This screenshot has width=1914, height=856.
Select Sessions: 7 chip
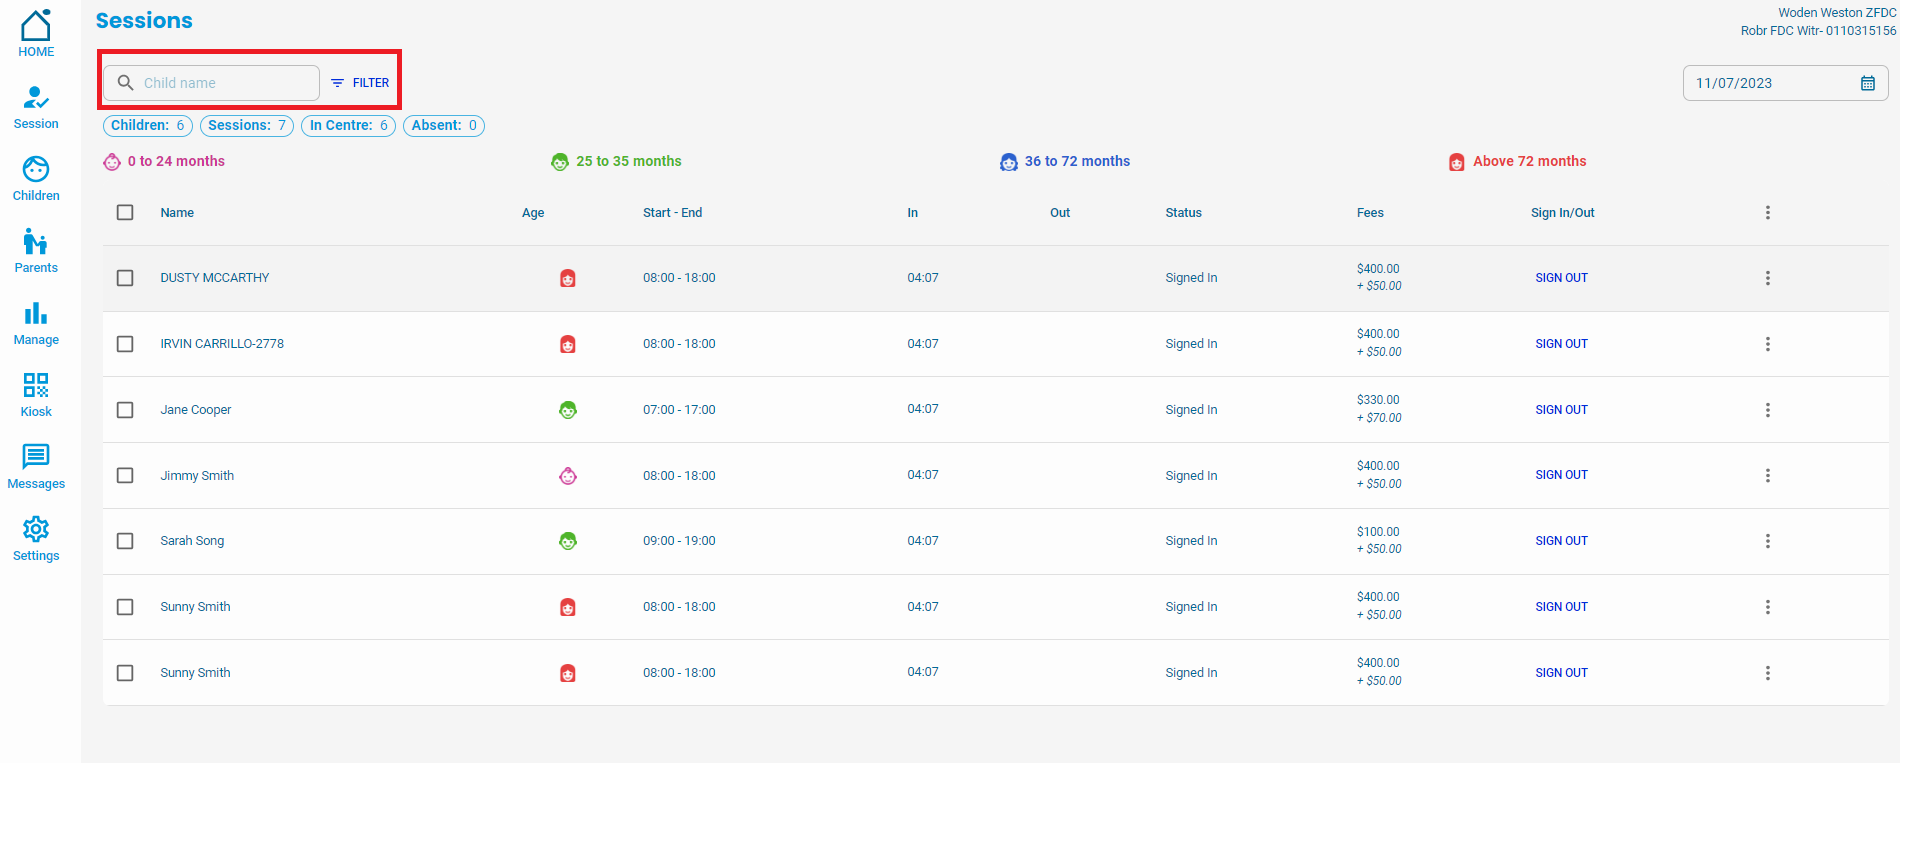click(x=247, y=126)
